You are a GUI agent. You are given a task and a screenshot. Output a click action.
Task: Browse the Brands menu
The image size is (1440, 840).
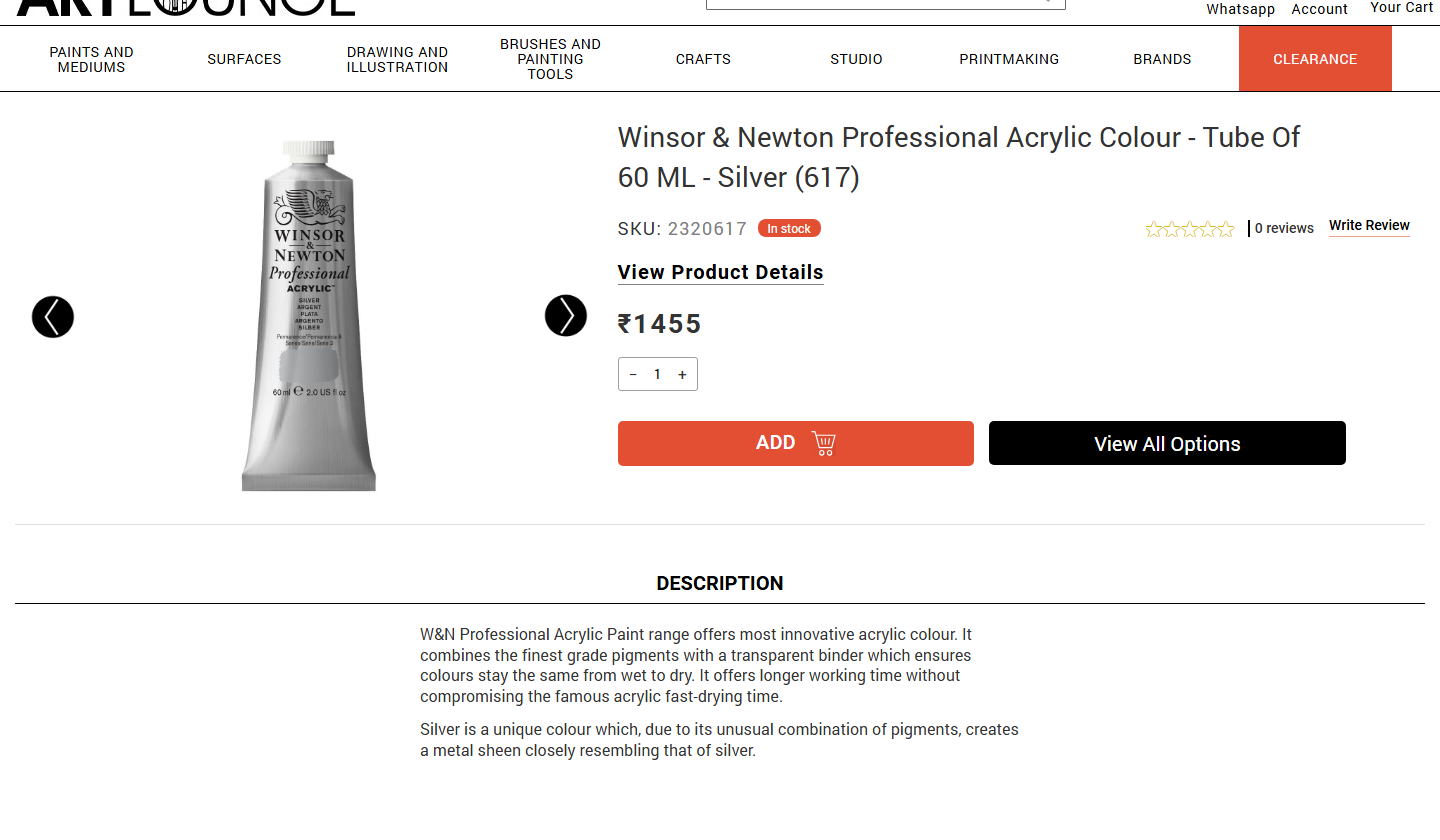click(1162, 59)
